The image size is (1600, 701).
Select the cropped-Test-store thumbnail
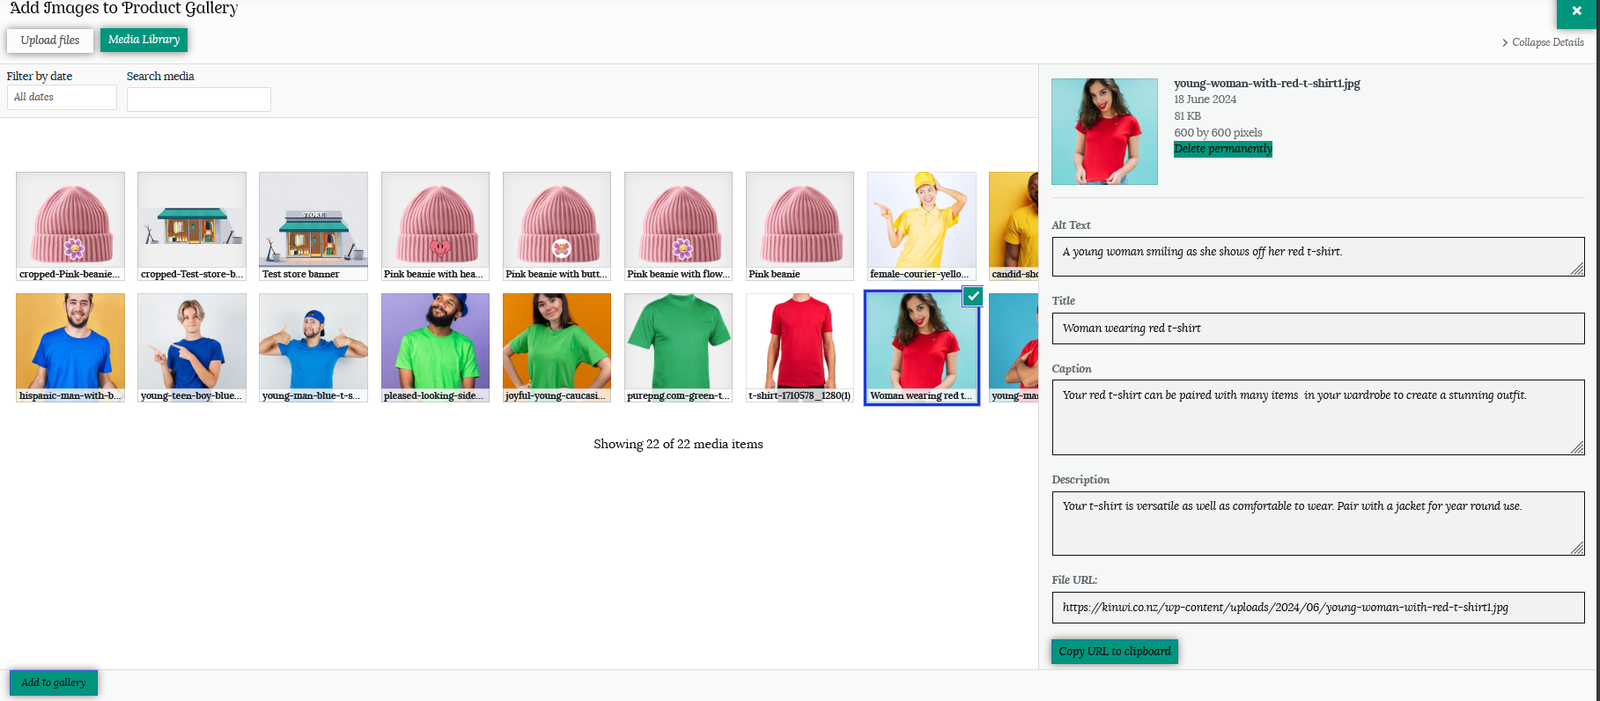[x=192, y=226]
